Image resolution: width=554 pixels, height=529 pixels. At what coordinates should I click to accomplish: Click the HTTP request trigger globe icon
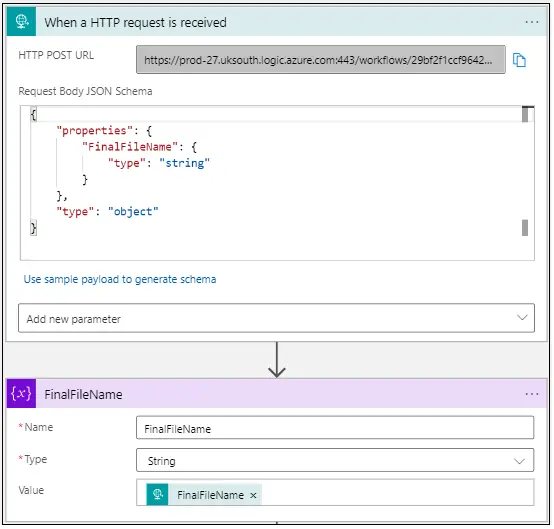(21, 22)
